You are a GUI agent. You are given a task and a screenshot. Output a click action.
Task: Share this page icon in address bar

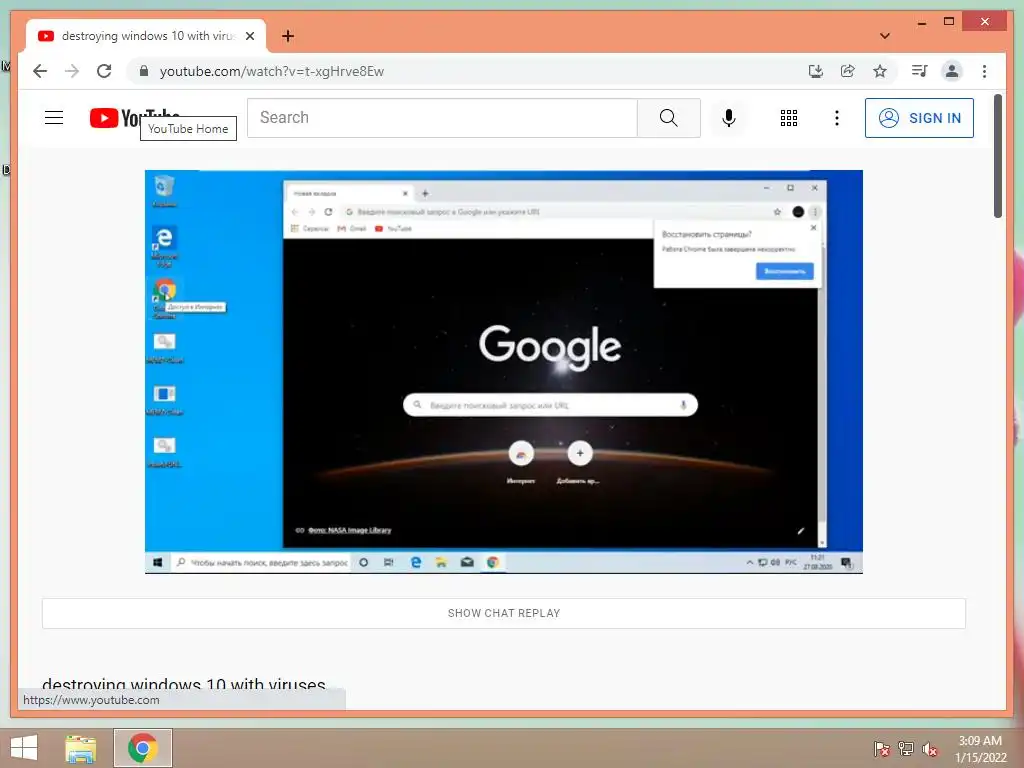click(848, 71)
